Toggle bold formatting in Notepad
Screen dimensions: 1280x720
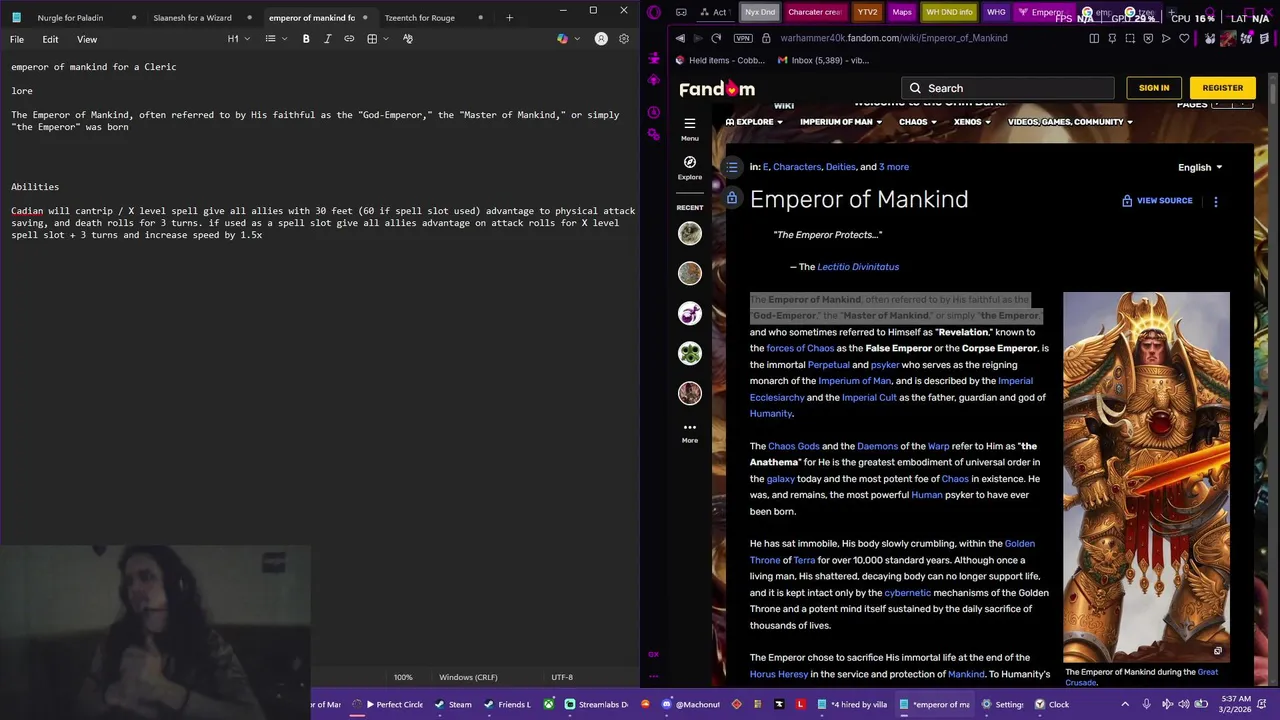pyautogui.click(x=306, y=39)
